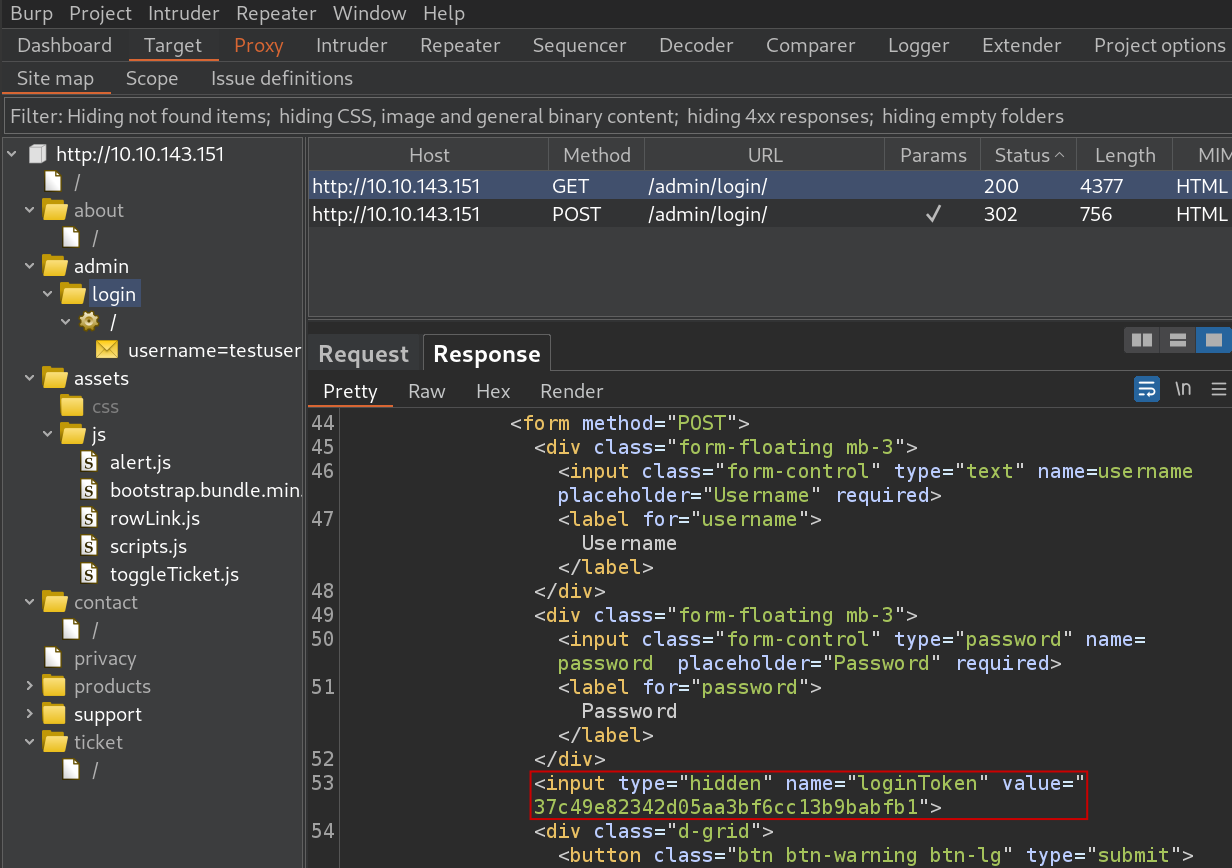Select the support folder icon
The height and width of the screenshot is (868, 1232).
tap(54, 714)
